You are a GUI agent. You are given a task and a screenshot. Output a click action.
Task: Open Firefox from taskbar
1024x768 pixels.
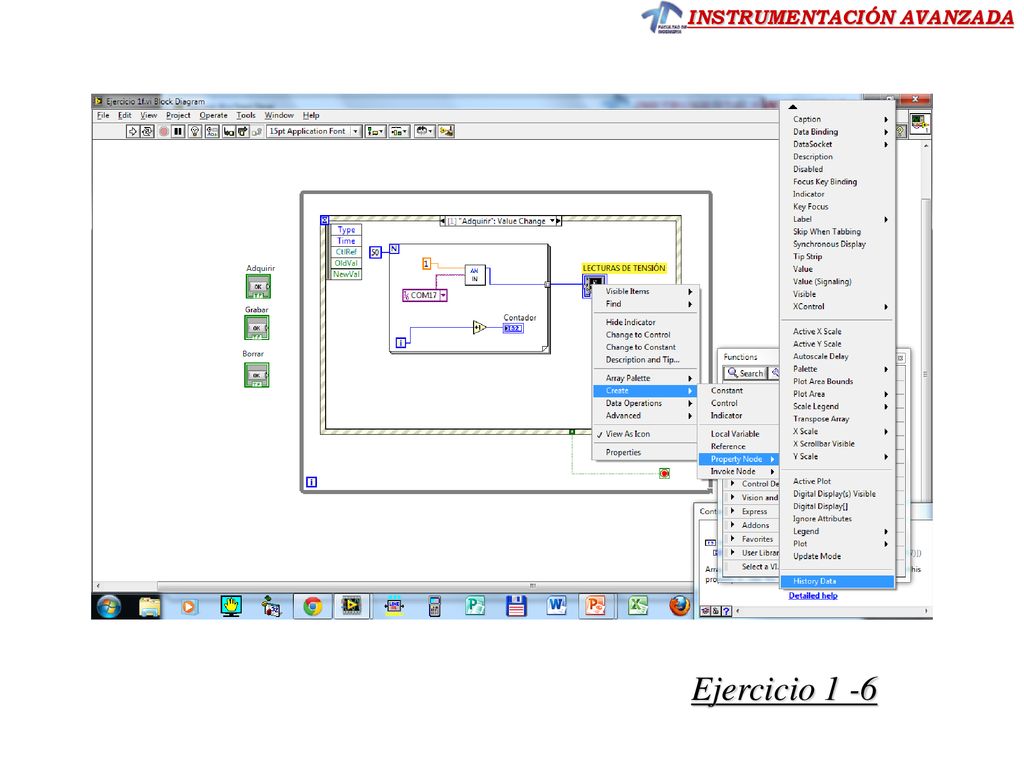click(x=680, y=607)
